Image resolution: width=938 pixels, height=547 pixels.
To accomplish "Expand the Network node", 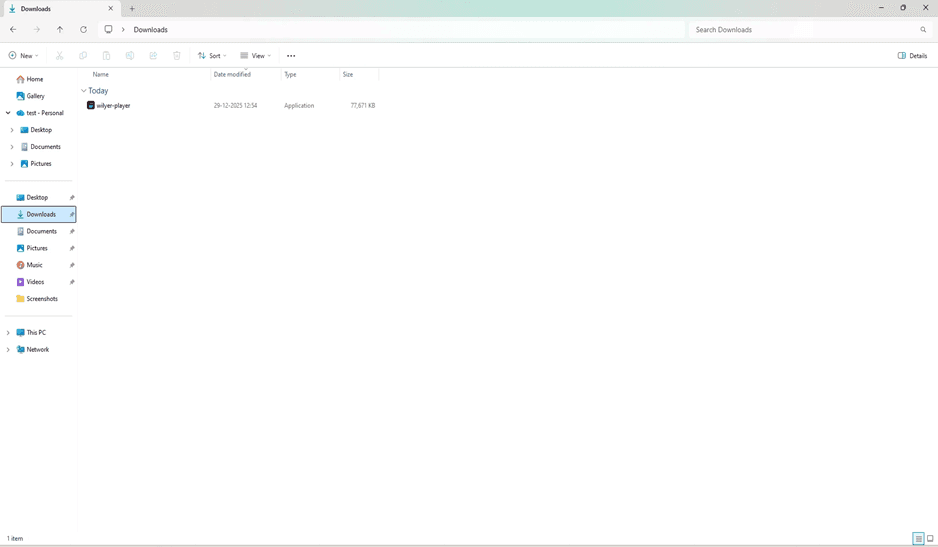I will click(x=8, y=350).
